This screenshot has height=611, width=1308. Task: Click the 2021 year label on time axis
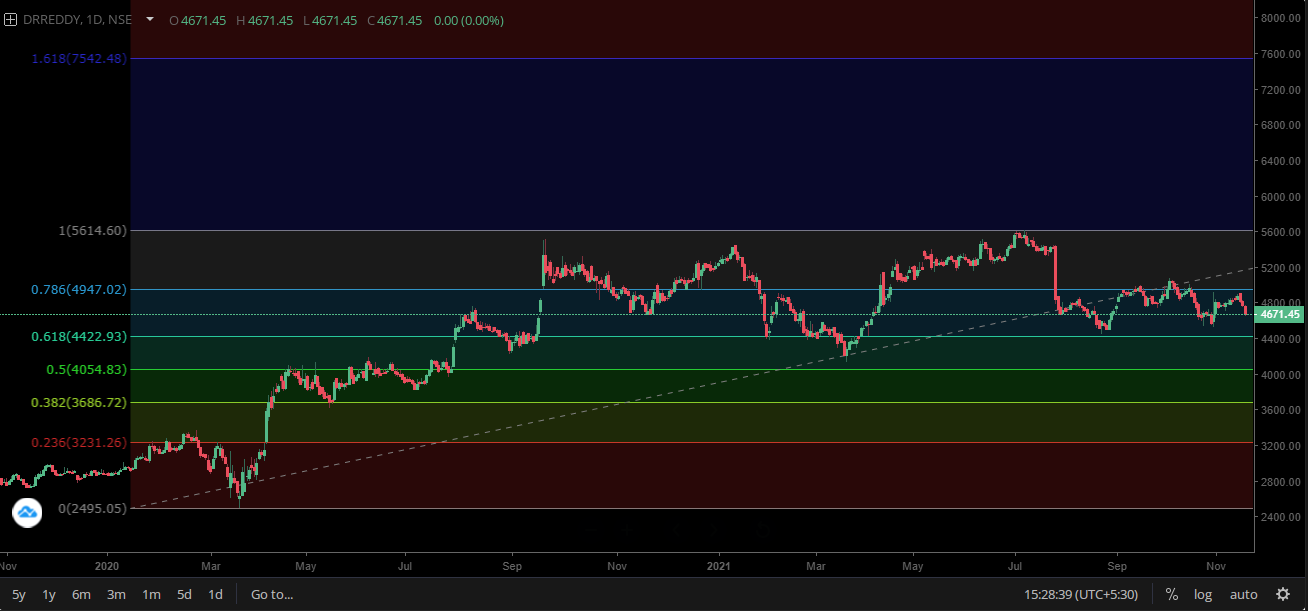click(720, 565)
